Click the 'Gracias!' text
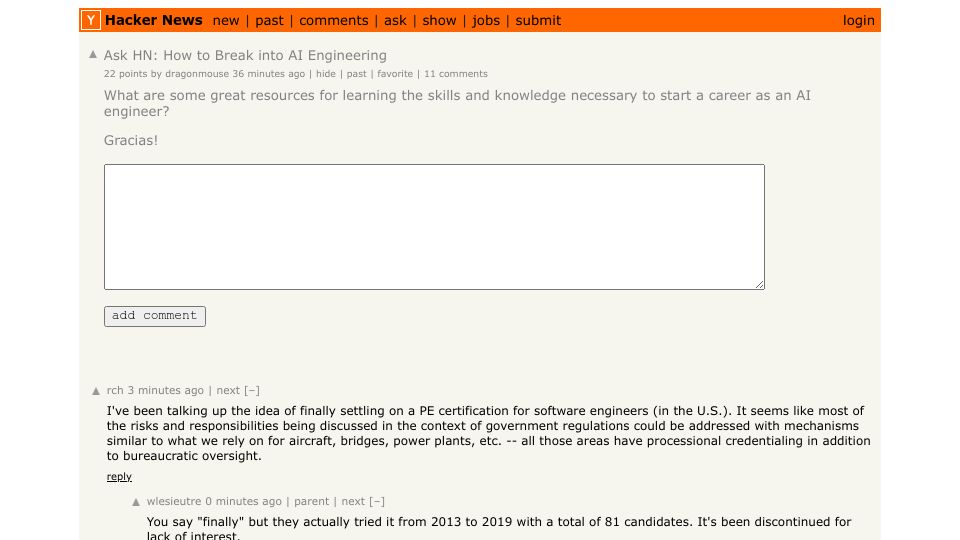Screen dimensions: 960x540 (x=131, y=140)
